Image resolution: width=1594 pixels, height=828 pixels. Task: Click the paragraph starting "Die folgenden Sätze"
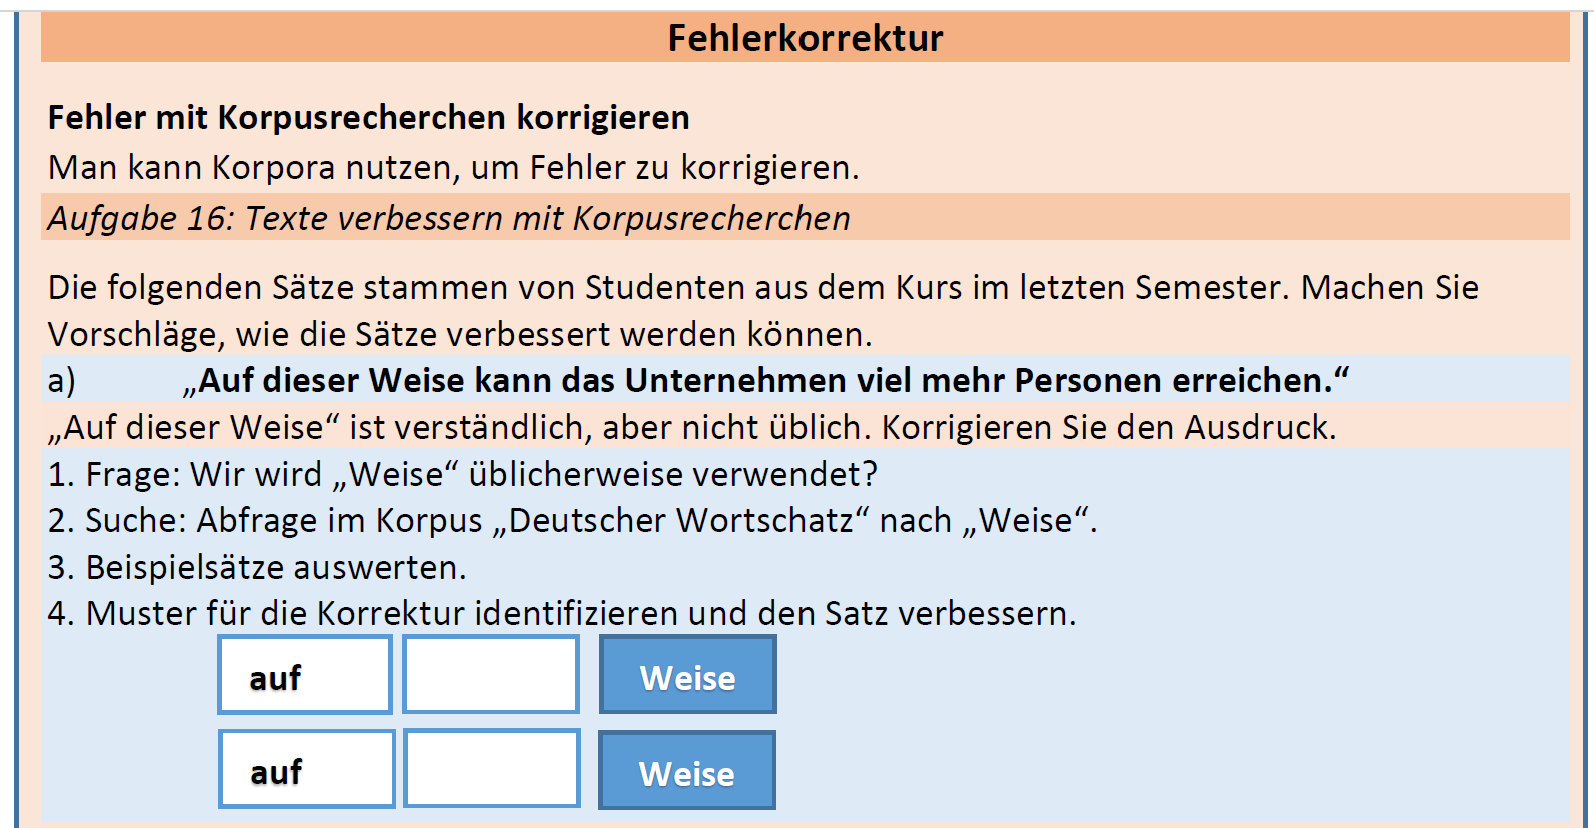tap(763, 311)
